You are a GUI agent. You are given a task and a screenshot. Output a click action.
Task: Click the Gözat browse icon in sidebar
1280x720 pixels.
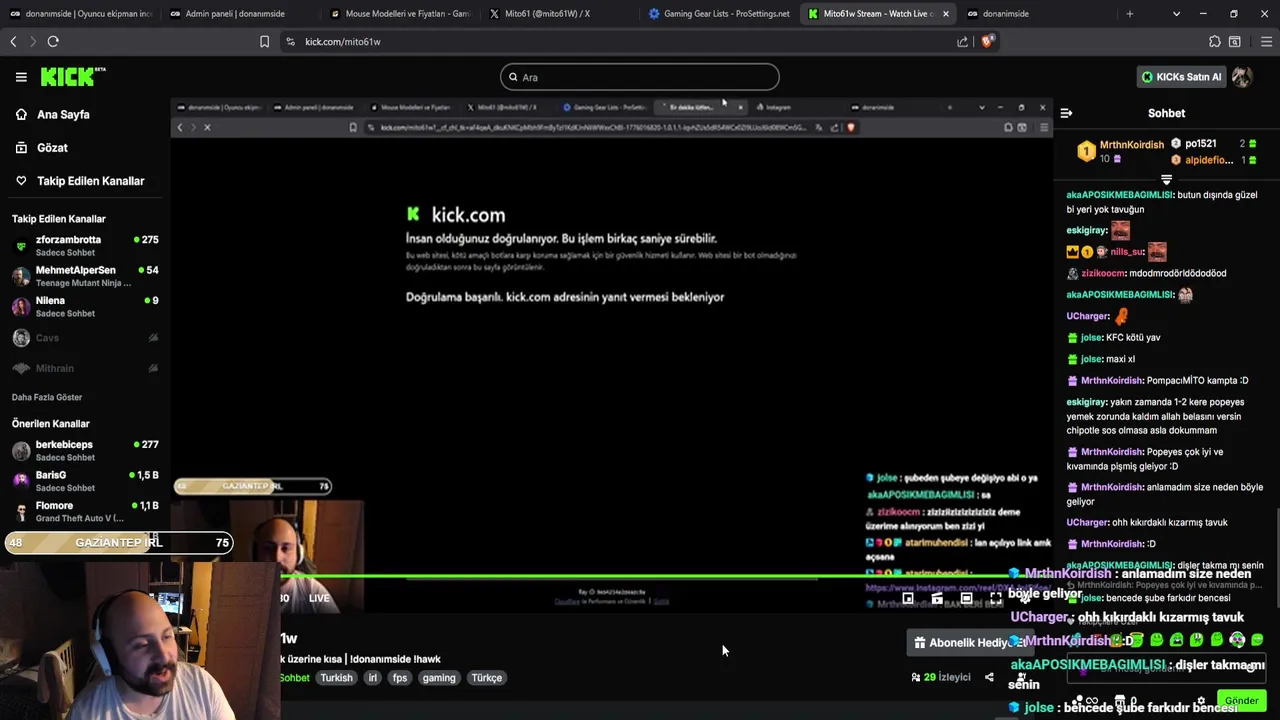pos(21,147)
